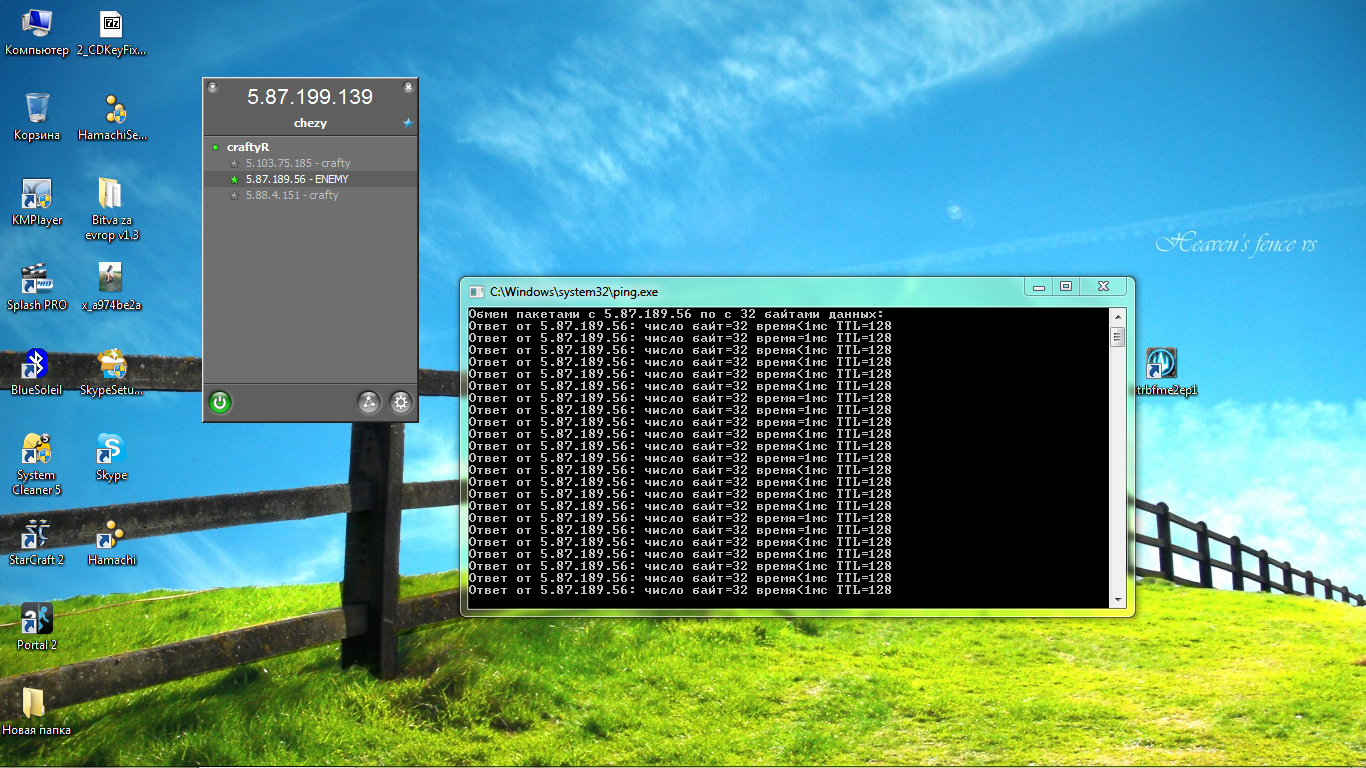Click the gray star of 5.103.75.185 peer
1366x768 pixels.
[234, 163]
